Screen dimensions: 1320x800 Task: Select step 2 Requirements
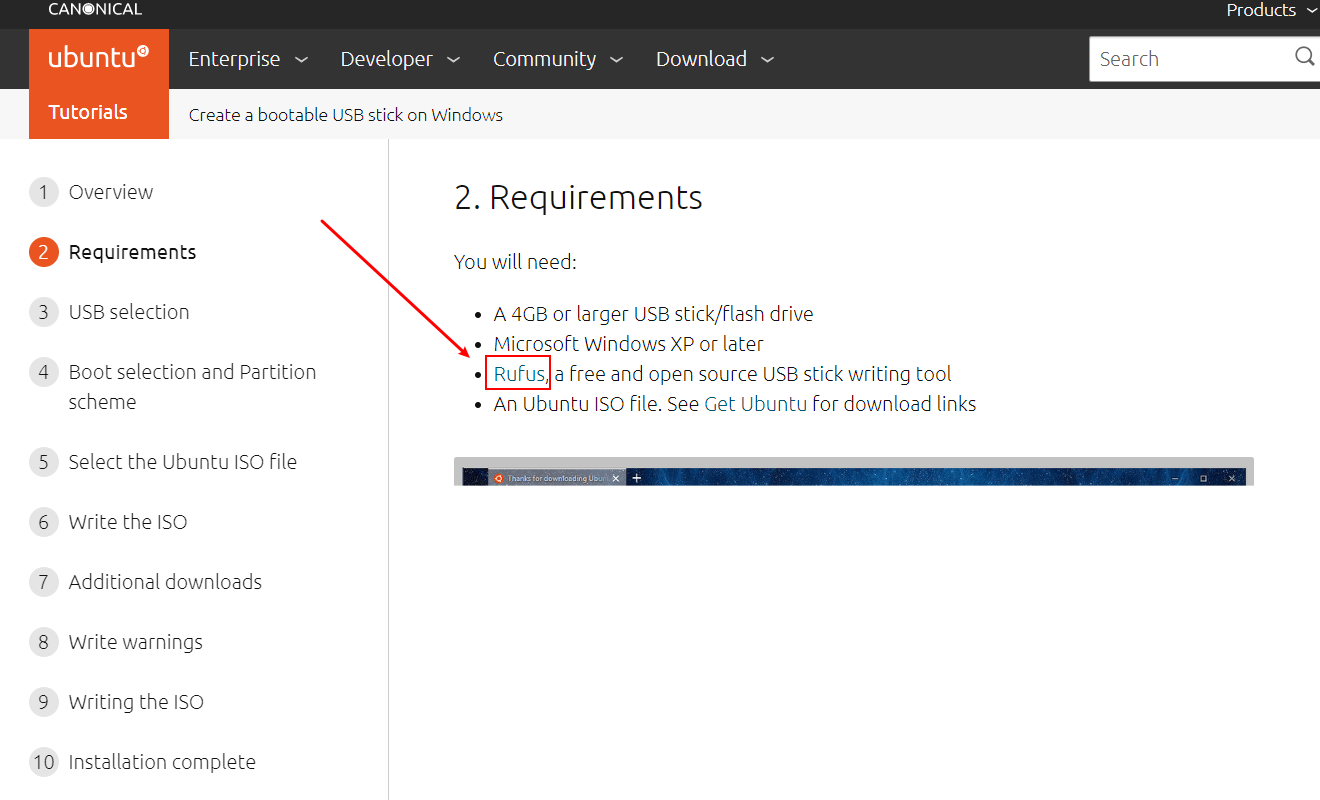tap(113, 252)
